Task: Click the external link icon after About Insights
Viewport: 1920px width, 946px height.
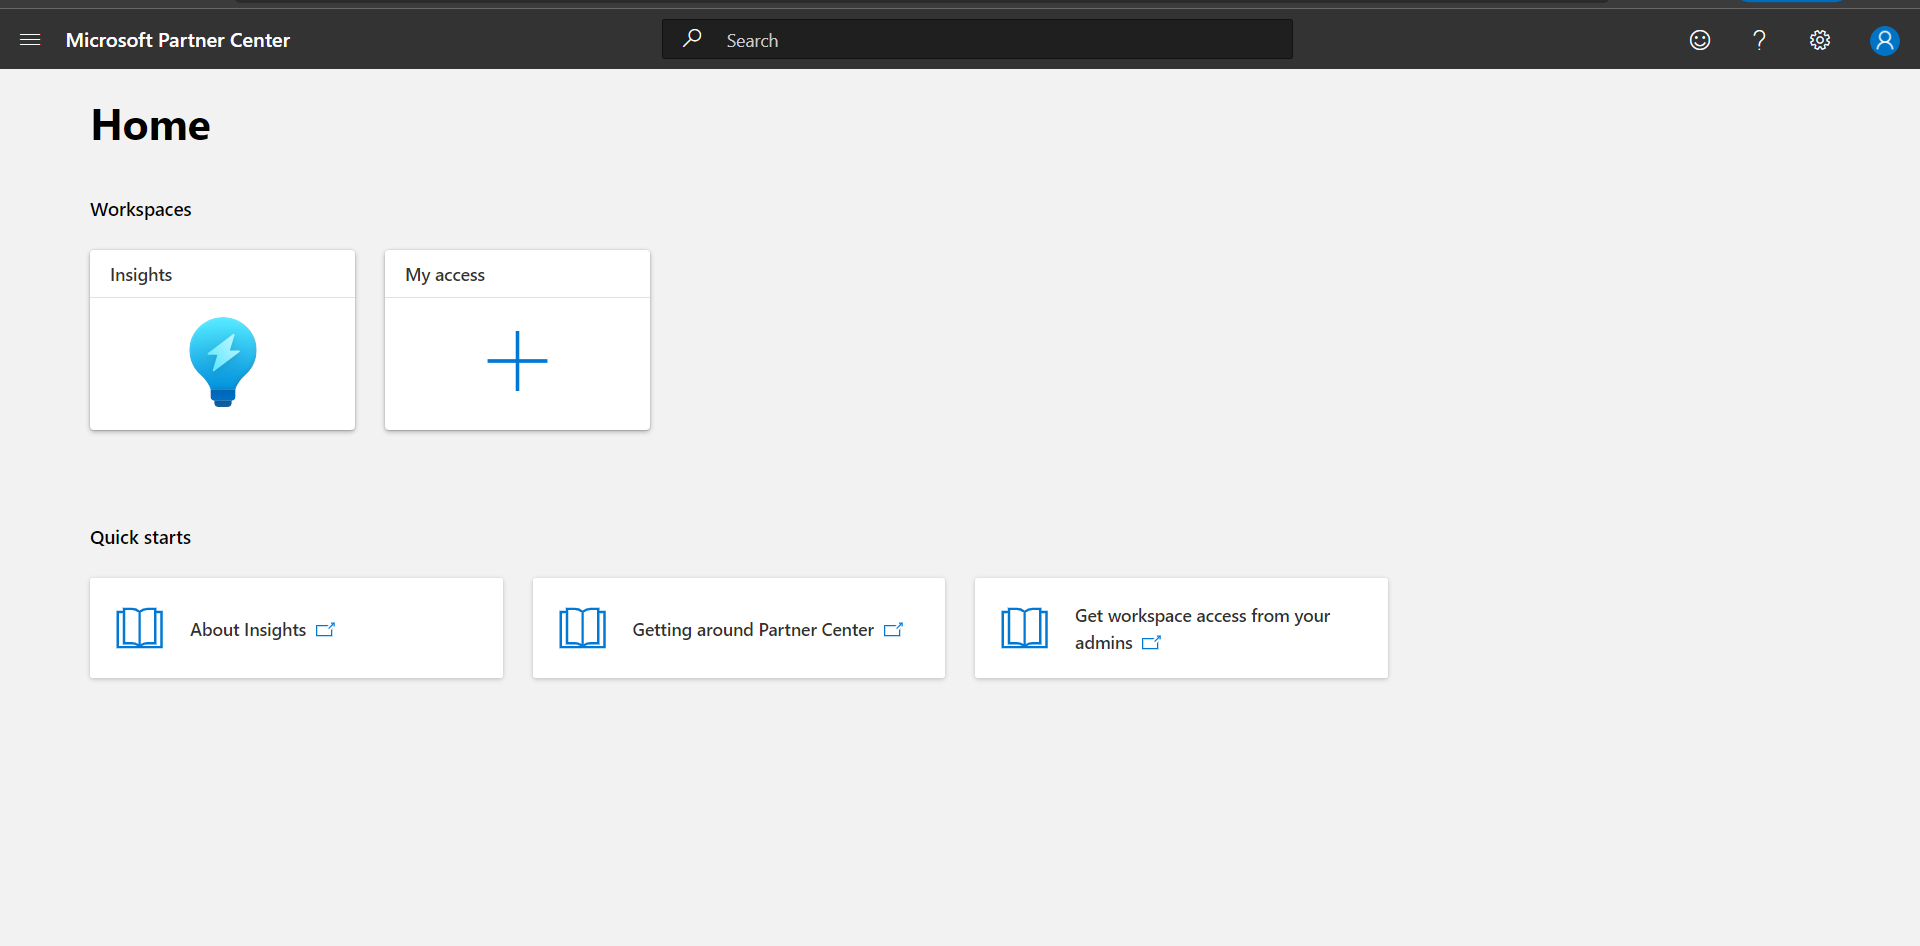Action: (x=325, y=630)
